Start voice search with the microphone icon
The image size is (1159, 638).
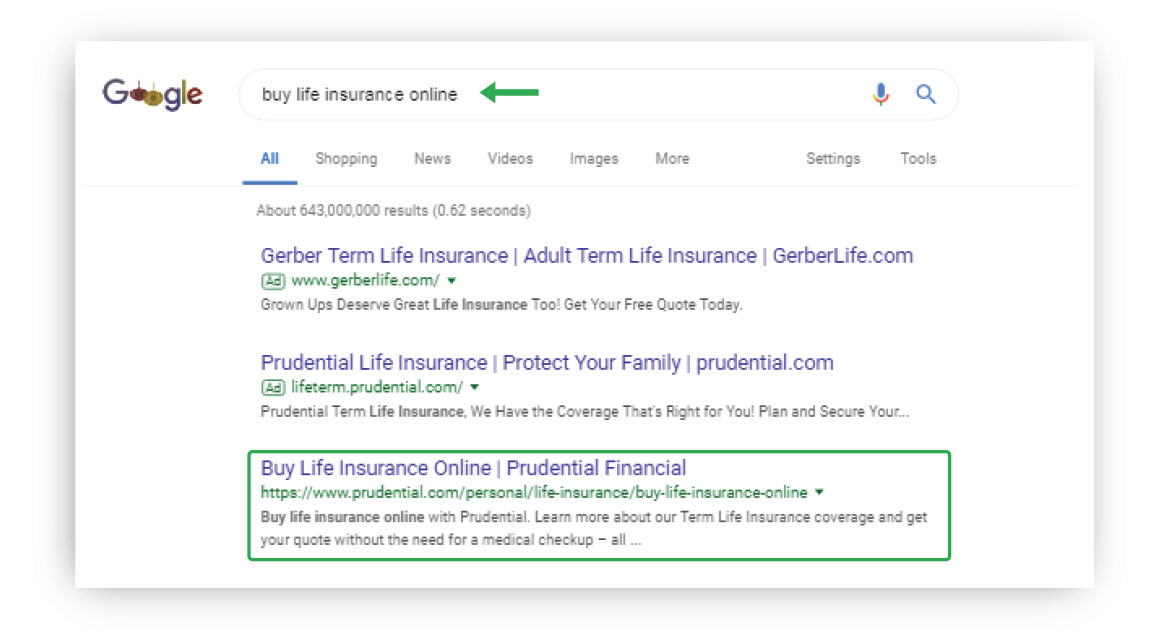coord(880,94)
